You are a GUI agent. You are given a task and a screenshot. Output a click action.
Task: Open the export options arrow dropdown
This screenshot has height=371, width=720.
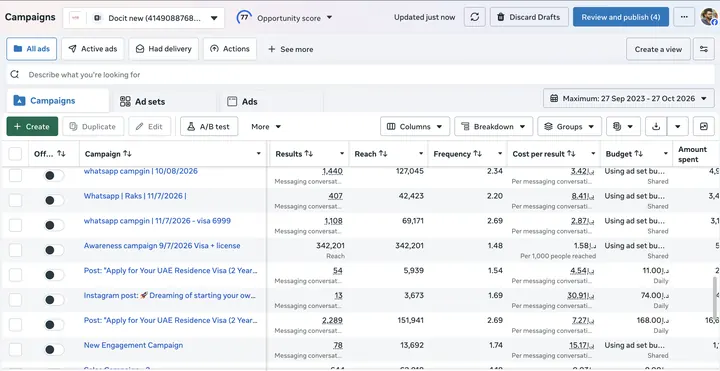click(677, 126)
